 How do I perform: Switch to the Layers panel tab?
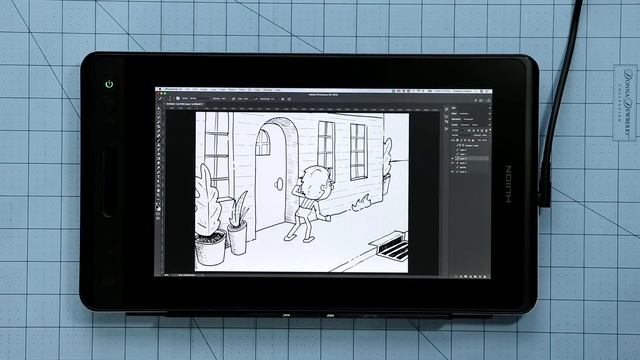(455, 125)
